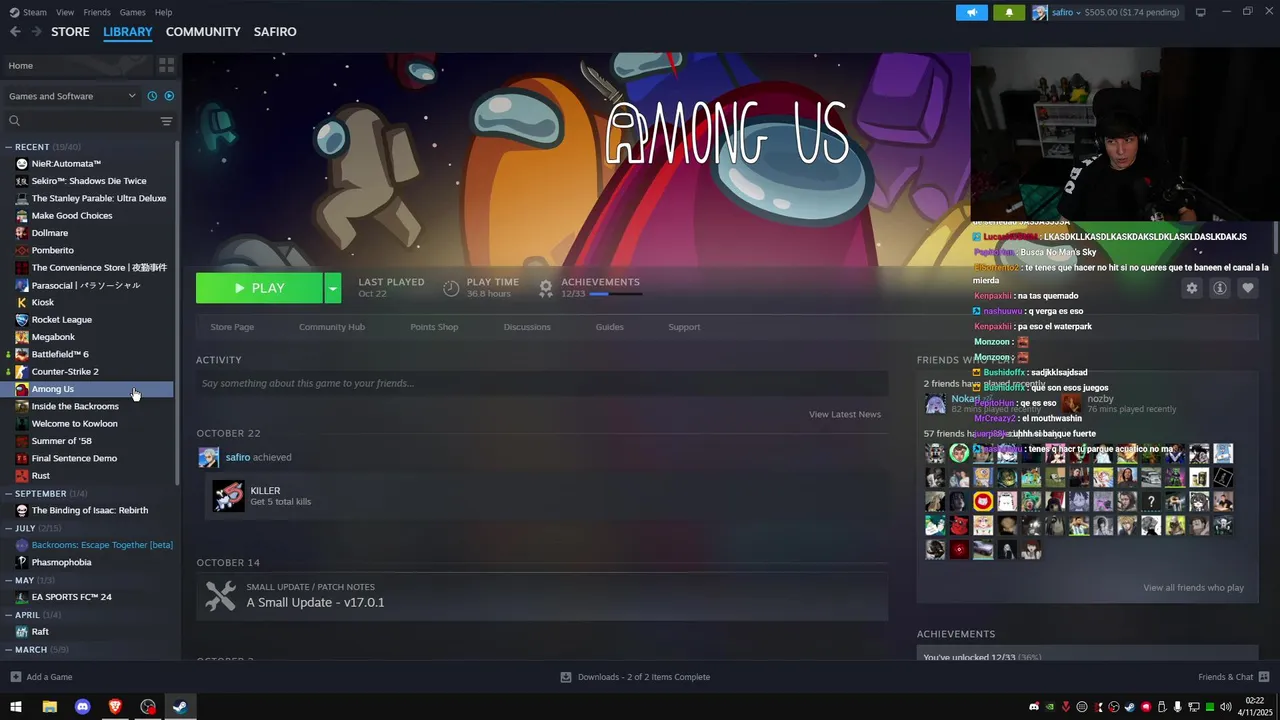Open game settings gear icon
This screenshot has height=720, width=1280.
click(x=1191, y=288)
